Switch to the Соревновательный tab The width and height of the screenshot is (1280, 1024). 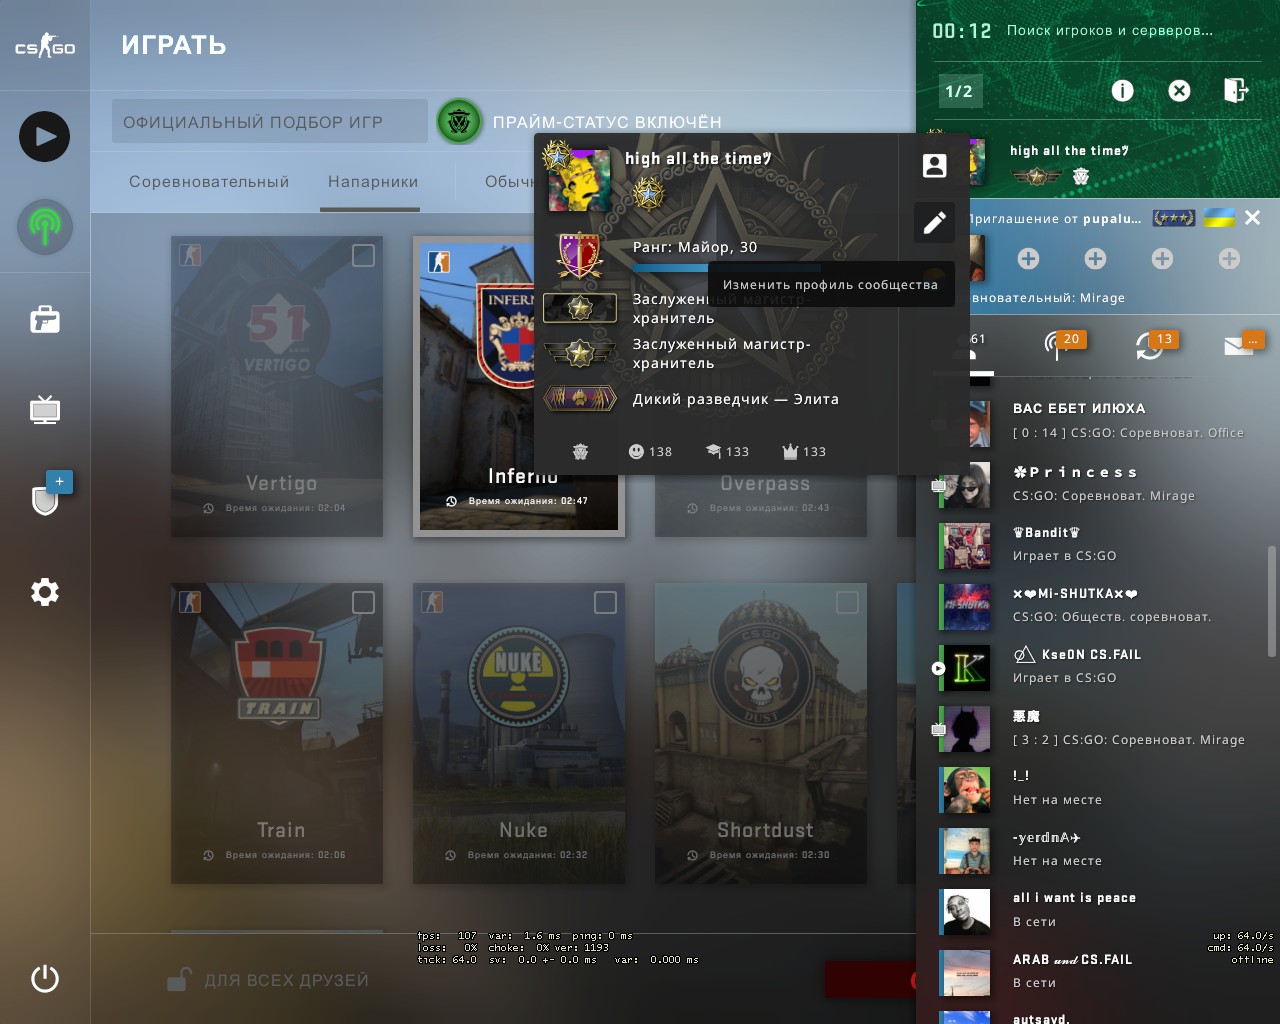coord(209,182)
